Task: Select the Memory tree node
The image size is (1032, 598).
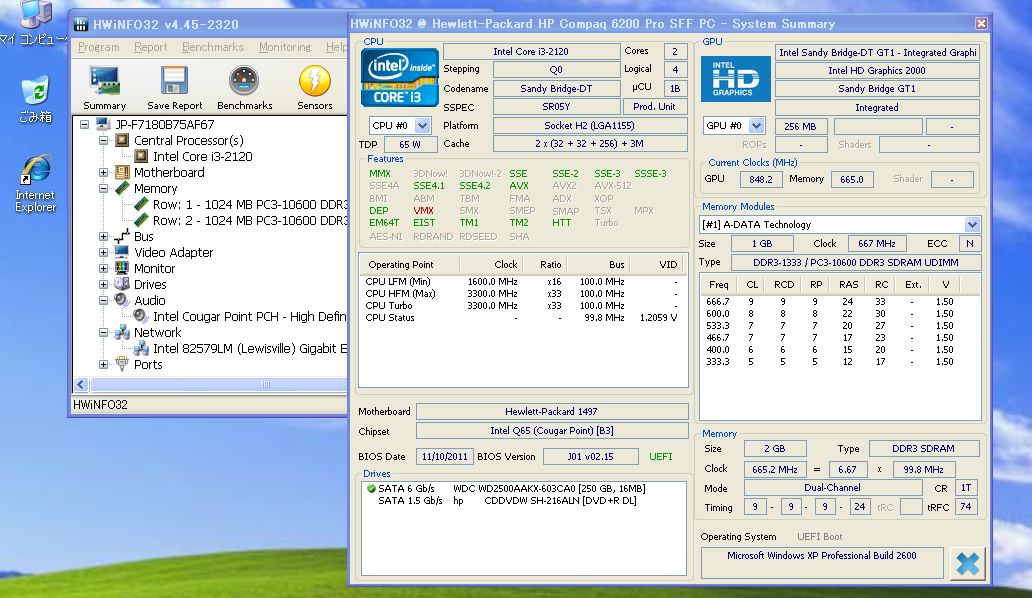Action: click(x=155, y=189)
